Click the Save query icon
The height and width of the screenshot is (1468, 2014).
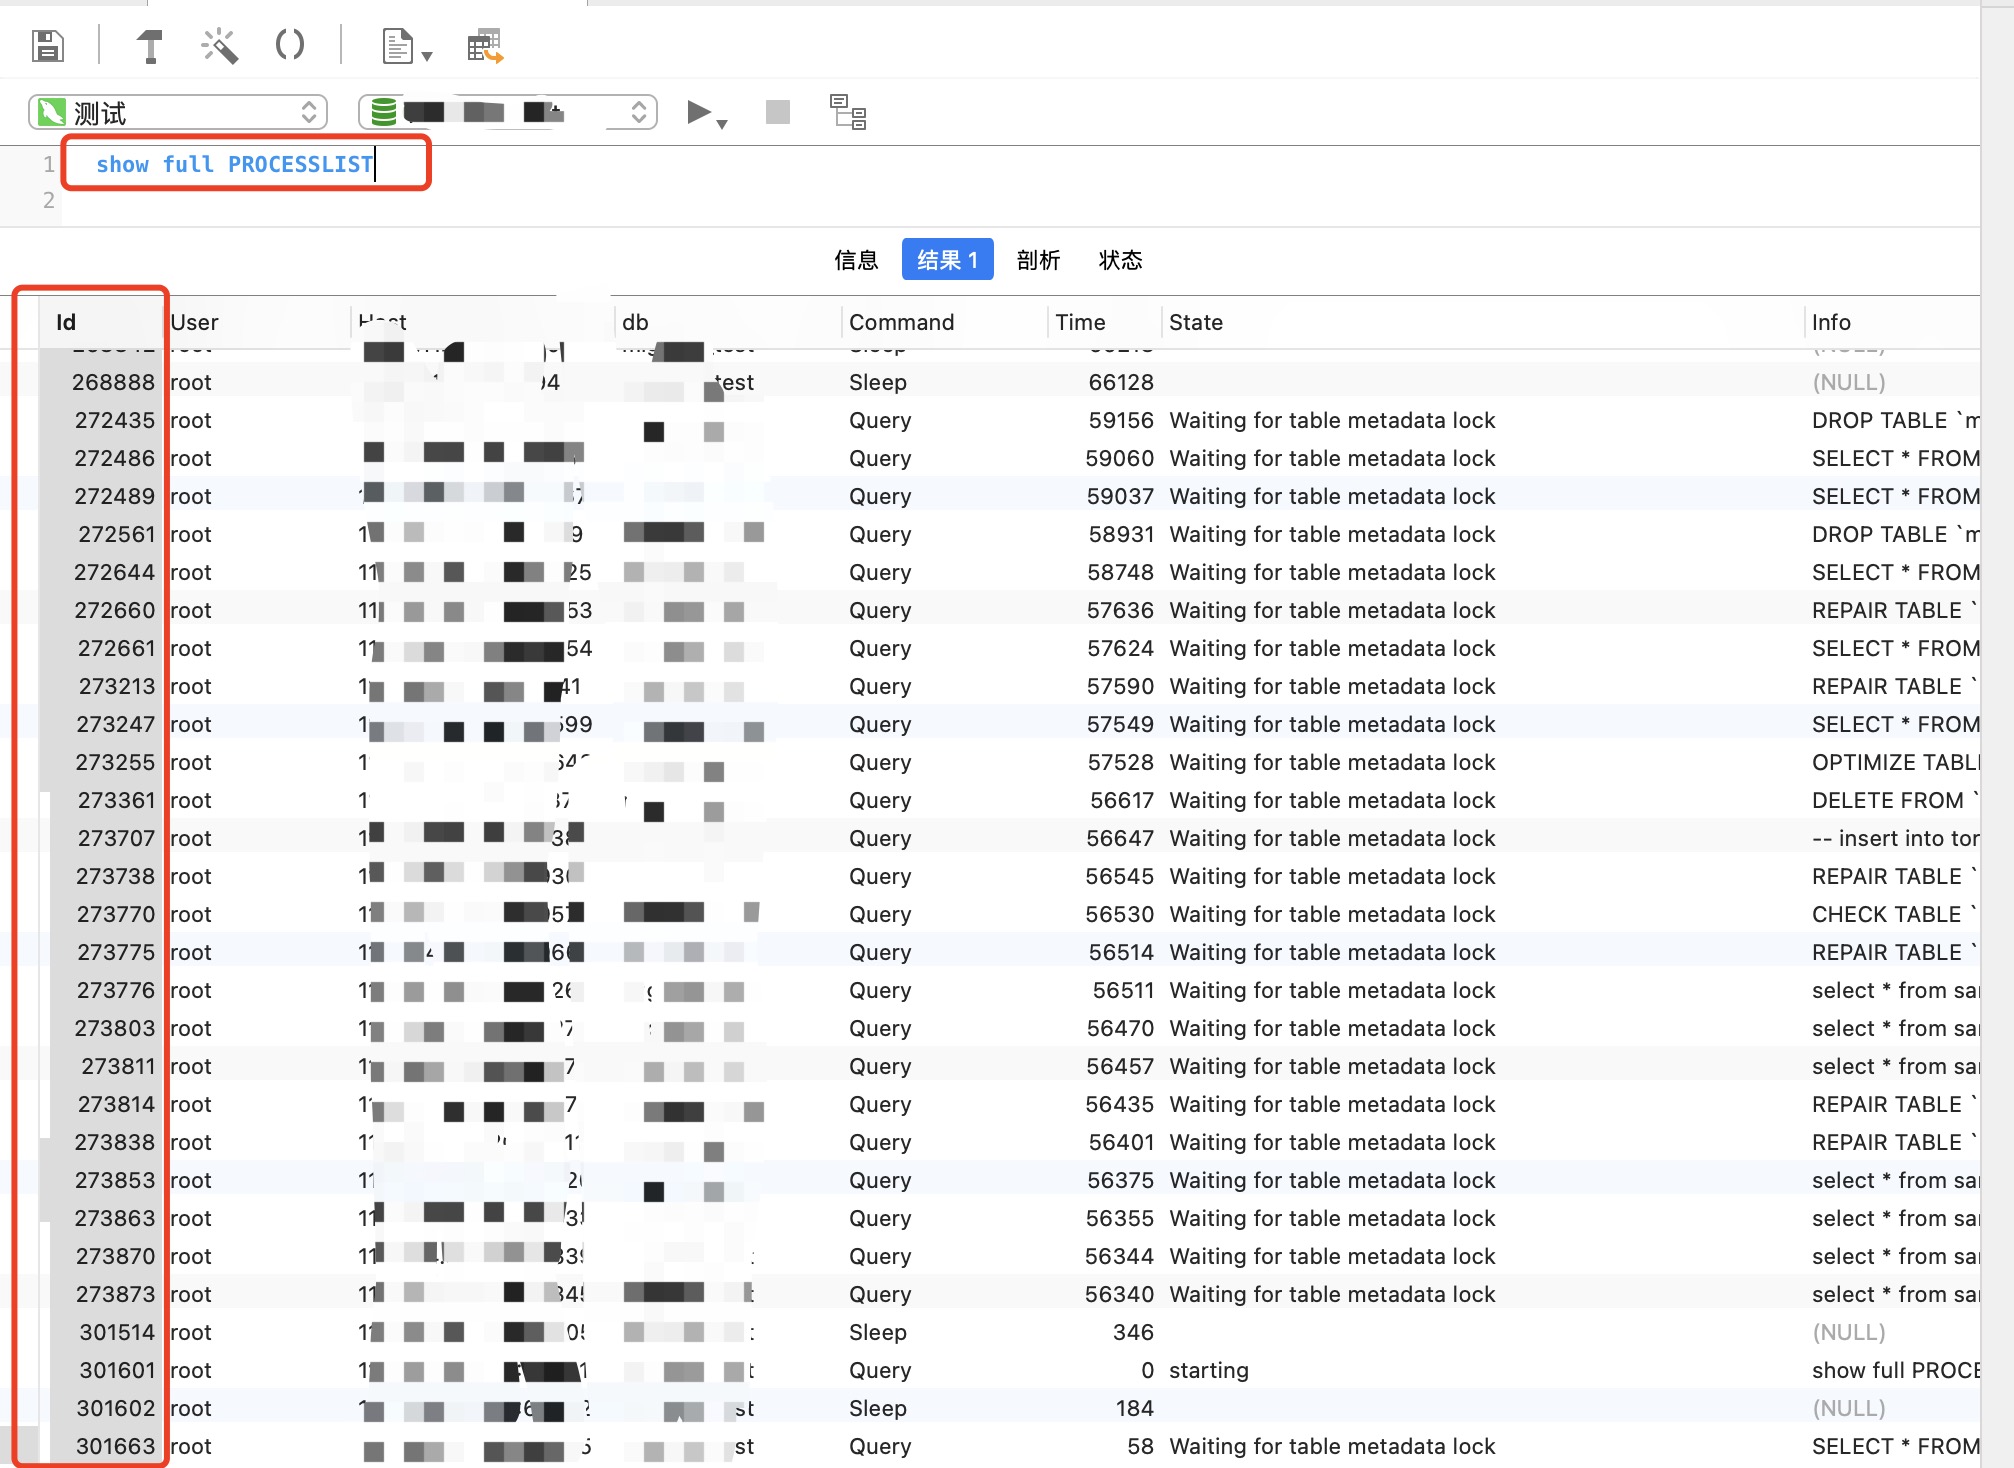(x=48, y=46)
